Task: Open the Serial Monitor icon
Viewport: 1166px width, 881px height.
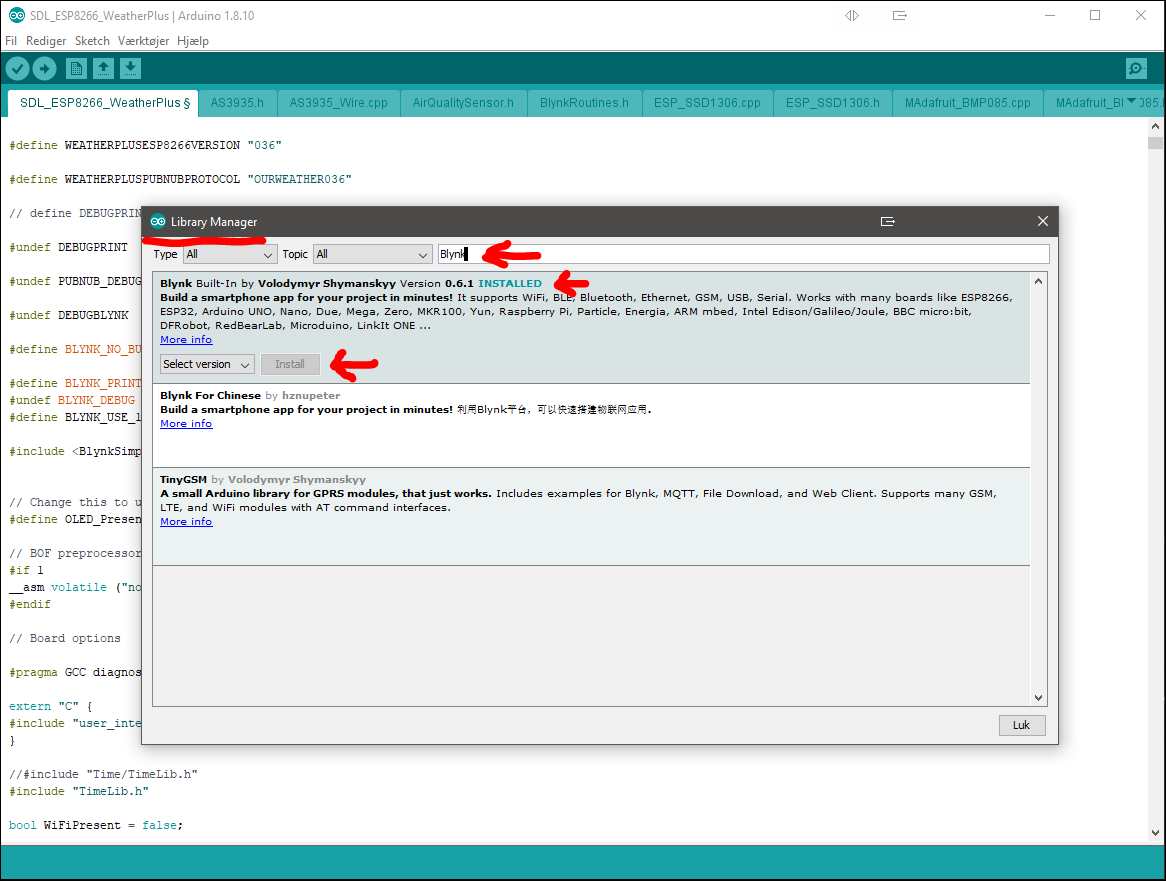Action: click(1136, 69)
